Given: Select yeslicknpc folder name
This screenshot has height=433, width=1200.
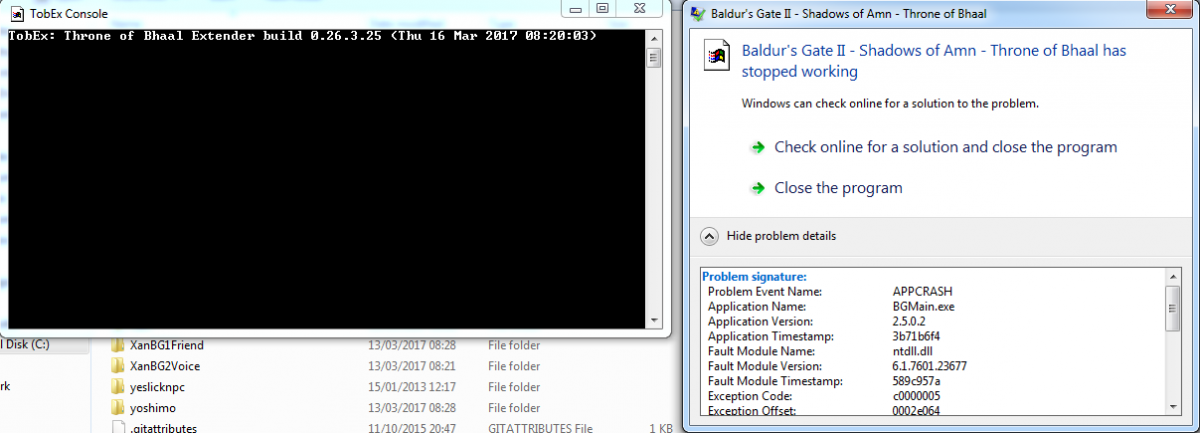Looking at the screenshot, I should (159, 387).
